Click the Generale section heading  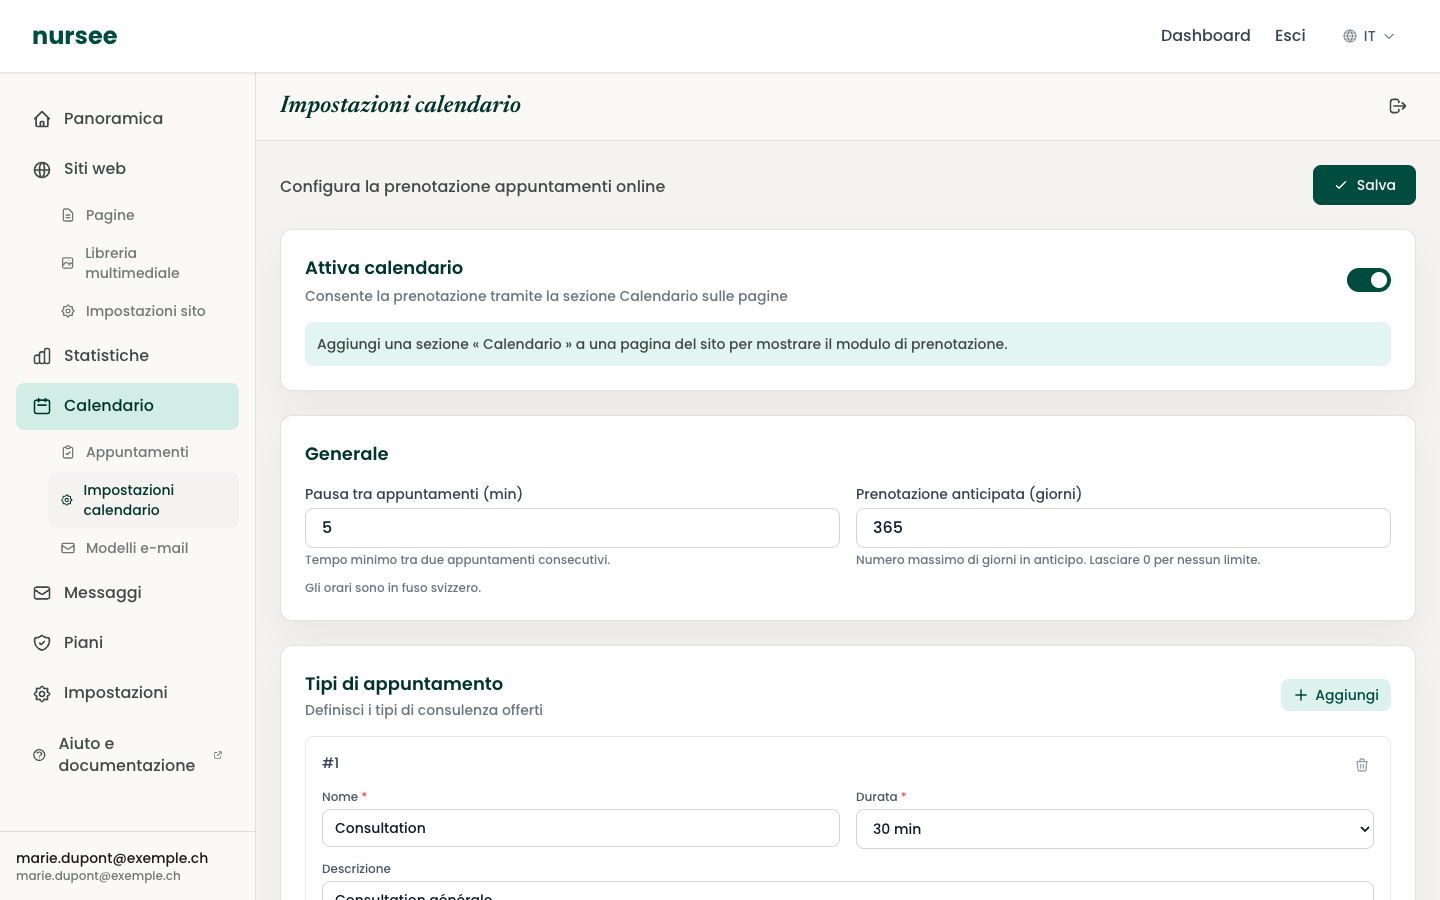tap(347, 454)
